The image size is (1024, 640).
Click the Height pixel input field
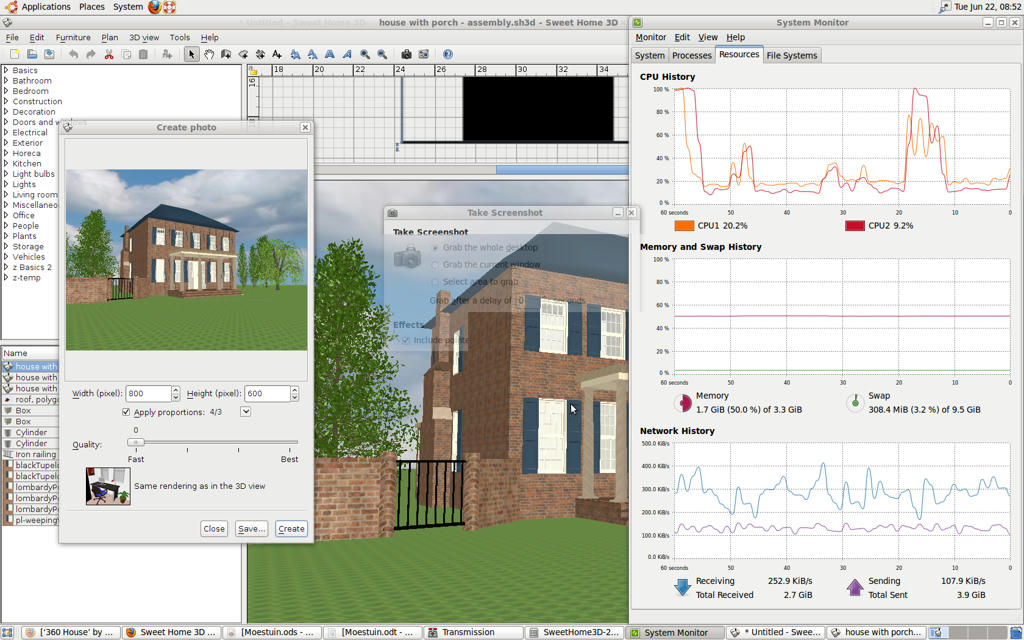click(268, 393)
